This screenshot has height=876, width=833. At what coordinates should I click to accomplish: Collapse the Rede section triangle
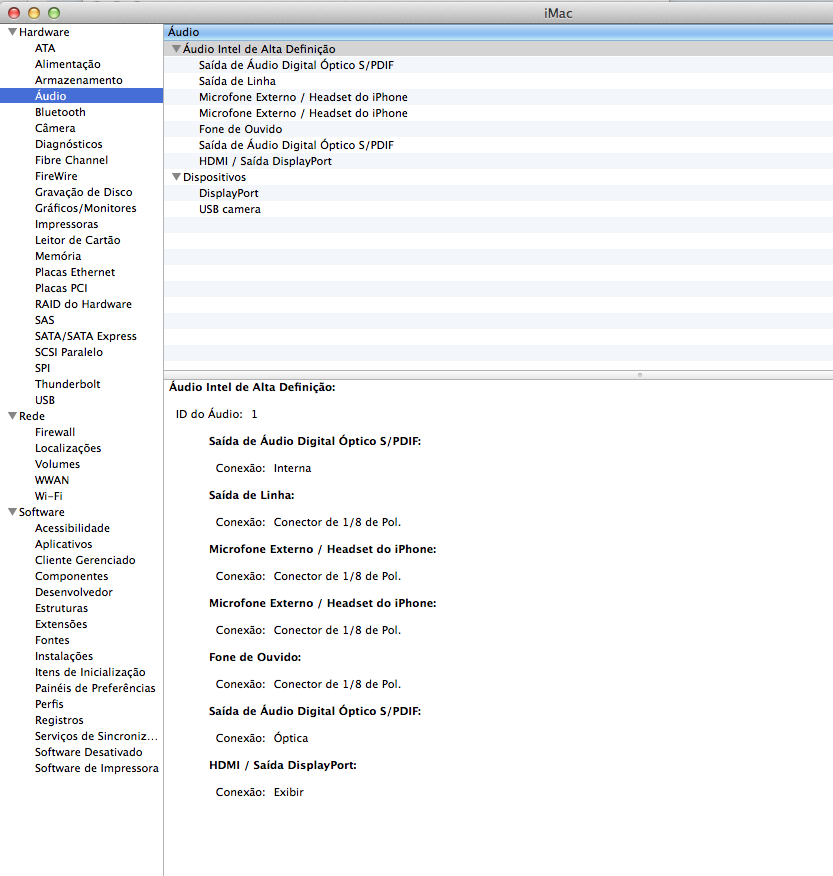click(x=12, y=416)
